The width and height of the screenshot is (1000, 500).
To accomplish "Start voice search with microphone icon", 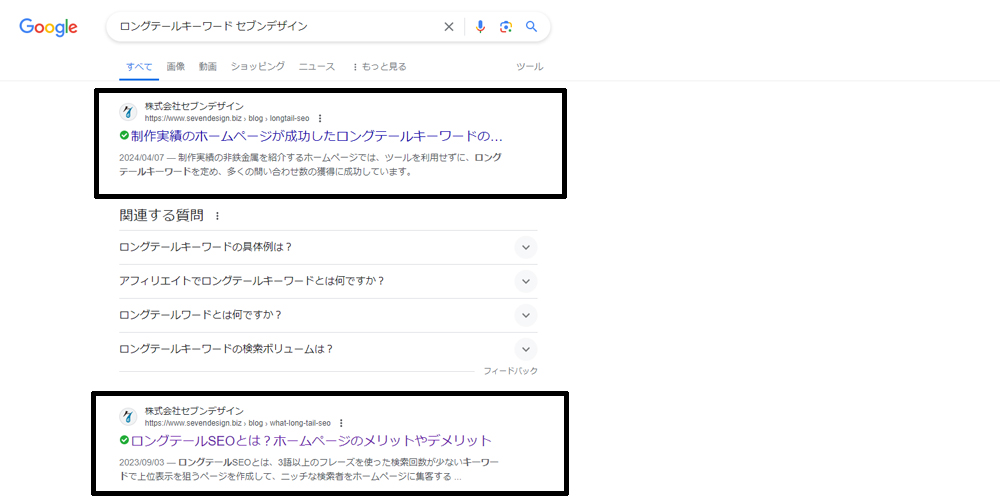I will coord(480,27).
